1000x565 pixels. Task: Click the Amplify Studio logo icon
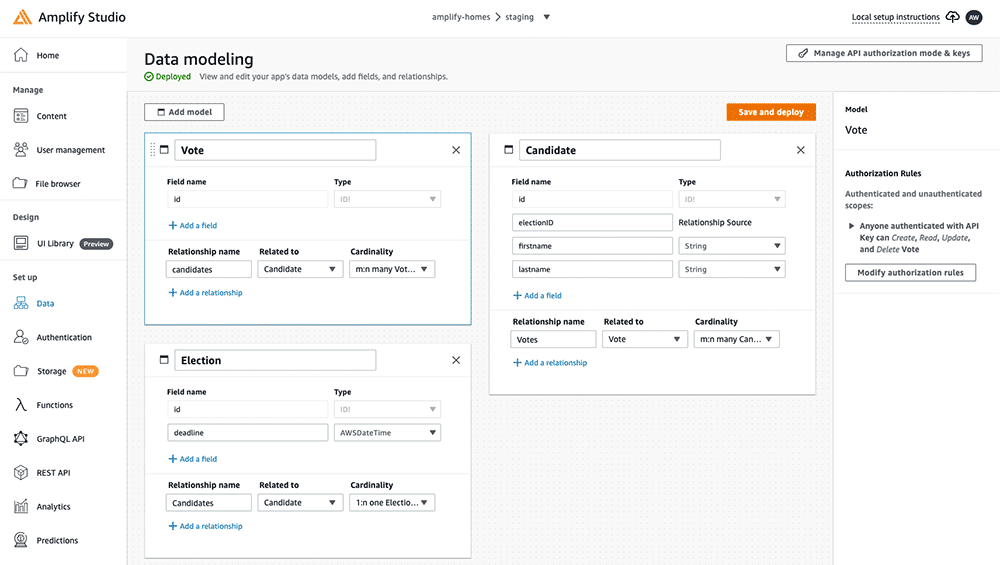[x=22, y=17]
